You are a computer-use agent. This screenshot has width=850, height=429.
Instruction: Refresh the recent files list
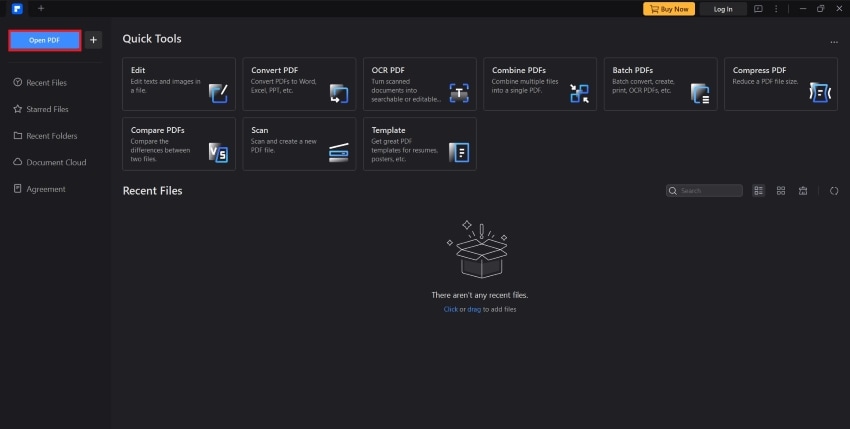pos(834,190)
